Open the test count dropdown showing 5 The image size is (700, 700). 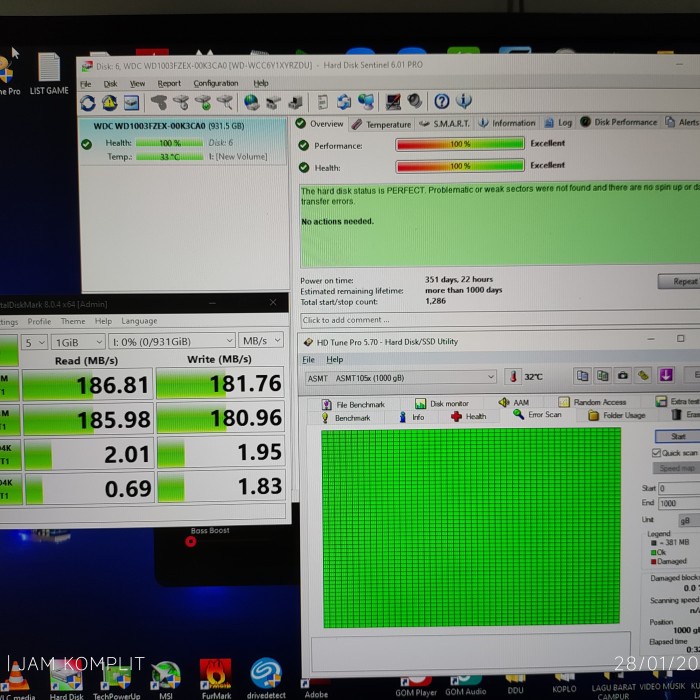click(34, 343)
